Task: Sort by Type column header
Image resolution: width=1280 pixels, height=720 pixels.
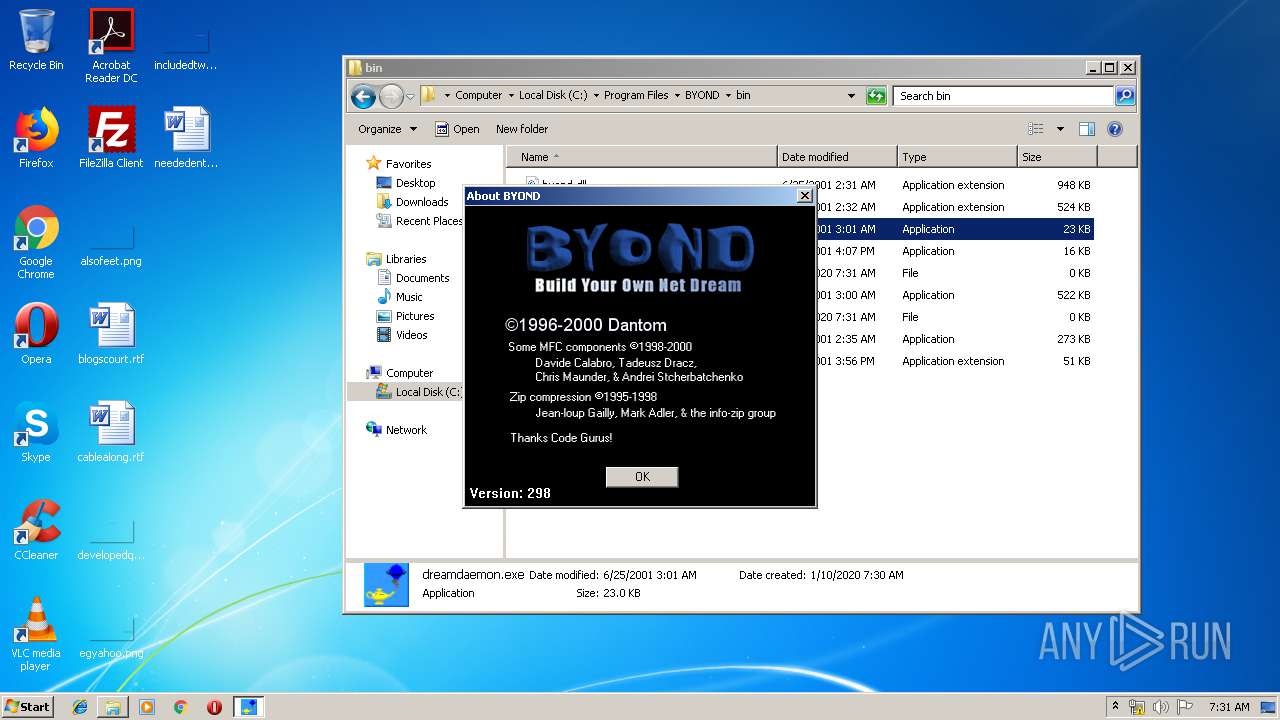Action: pos(957,157)
